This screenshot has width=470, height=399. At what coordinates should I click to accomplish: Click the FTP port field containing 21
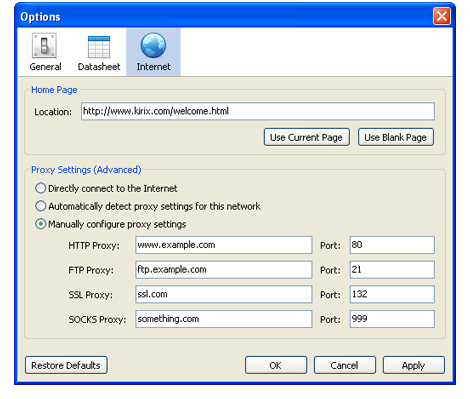pos(392,270)
